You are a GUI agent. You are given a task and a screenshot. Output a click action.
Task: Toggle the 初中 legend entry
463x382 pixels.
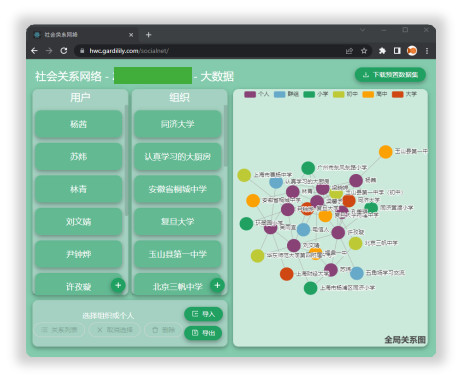coord(345,94)
